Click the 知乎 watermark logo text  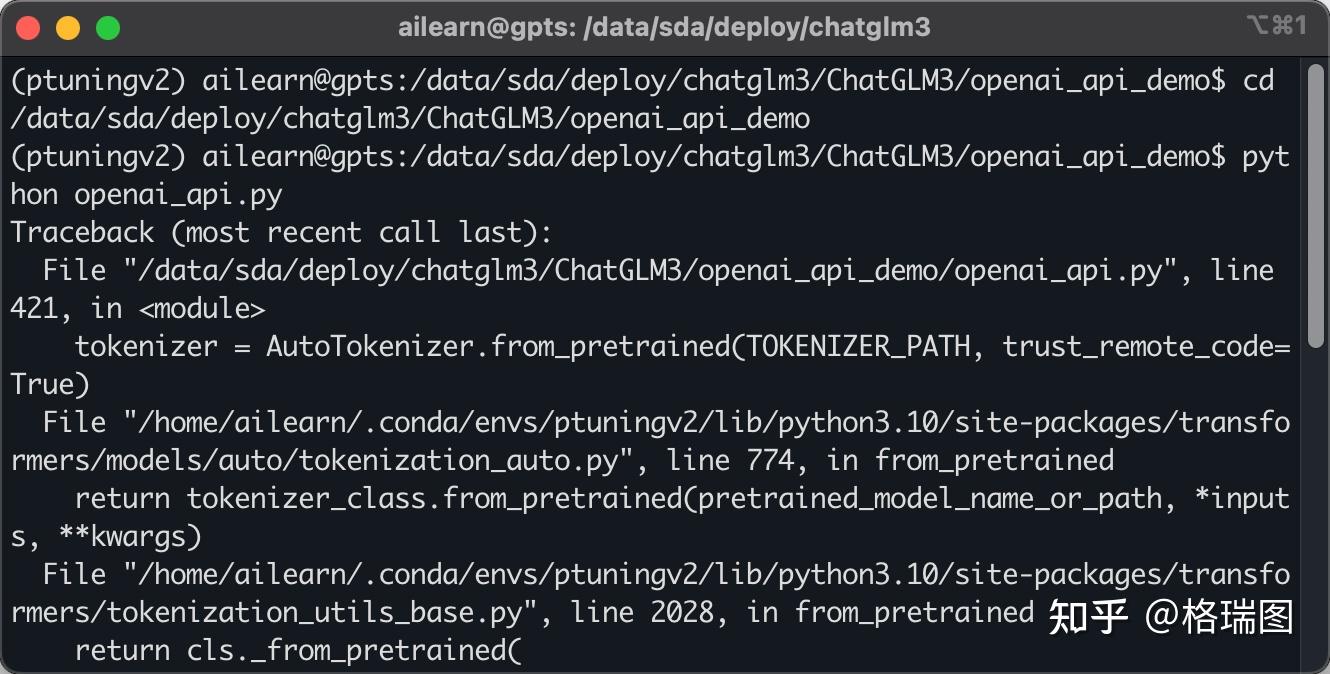pyautogui.click(x=1088, y=617)
